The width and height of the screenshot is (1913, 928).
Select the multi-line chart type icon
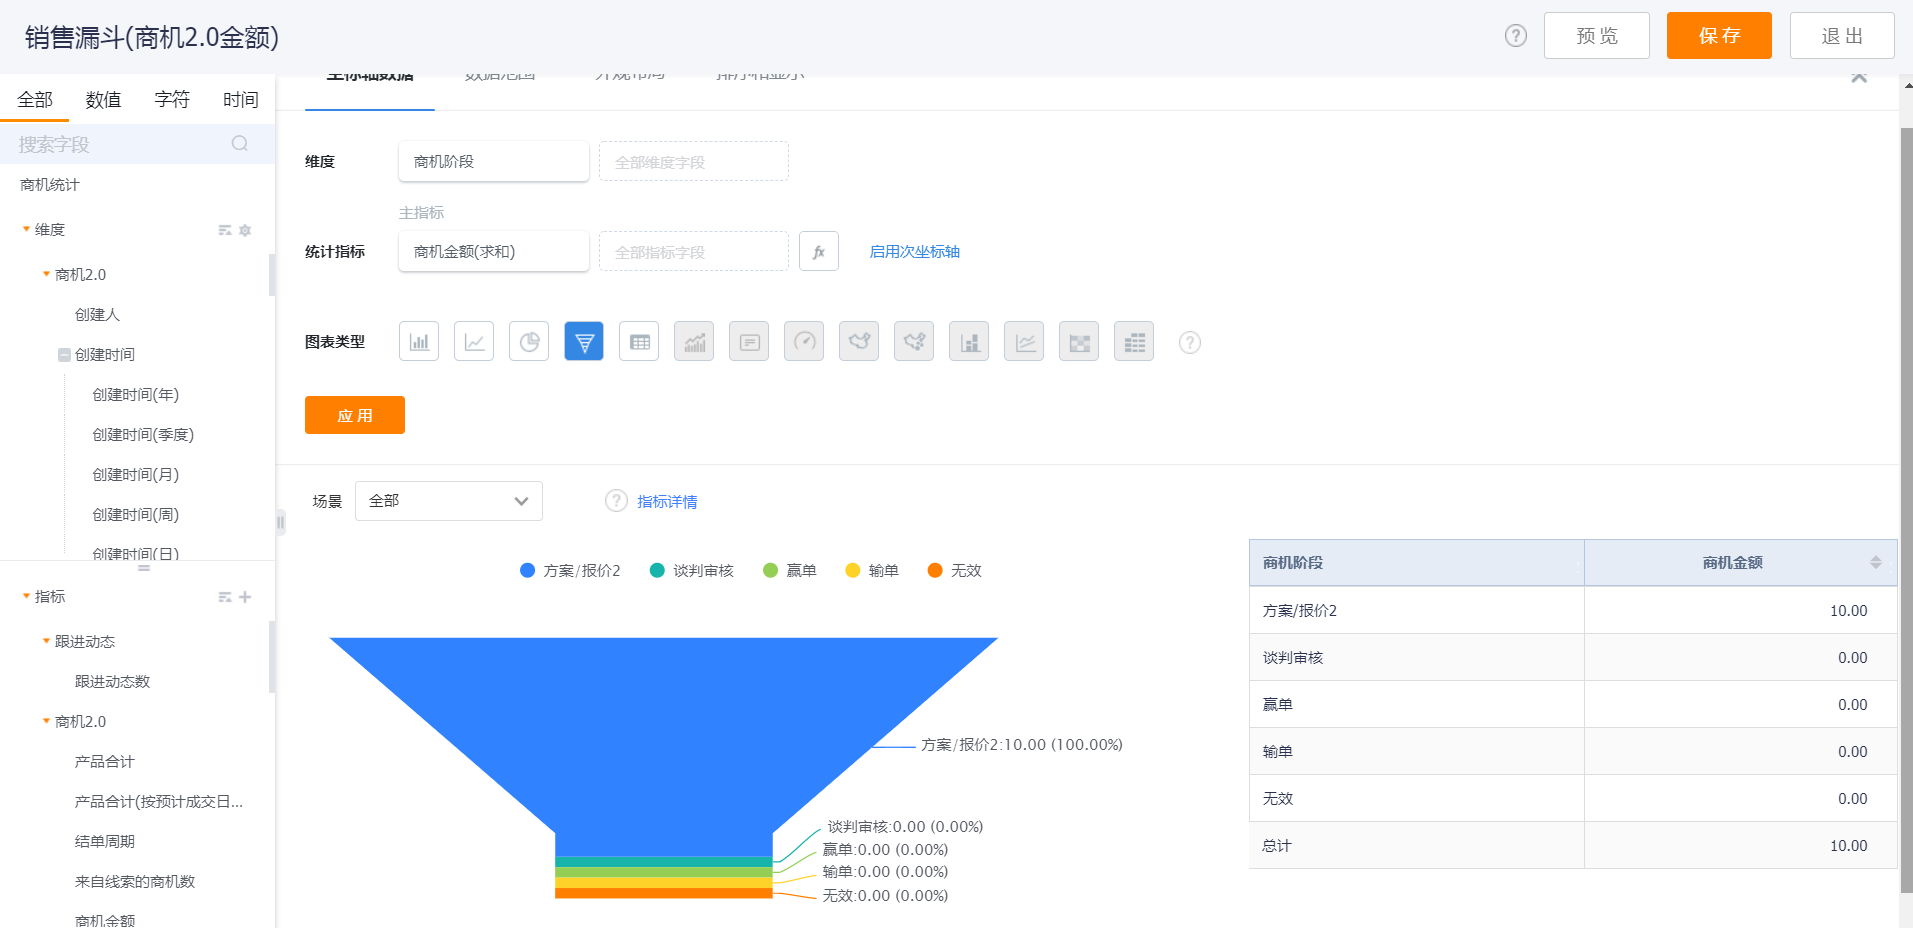click(x=1024, y=341)
